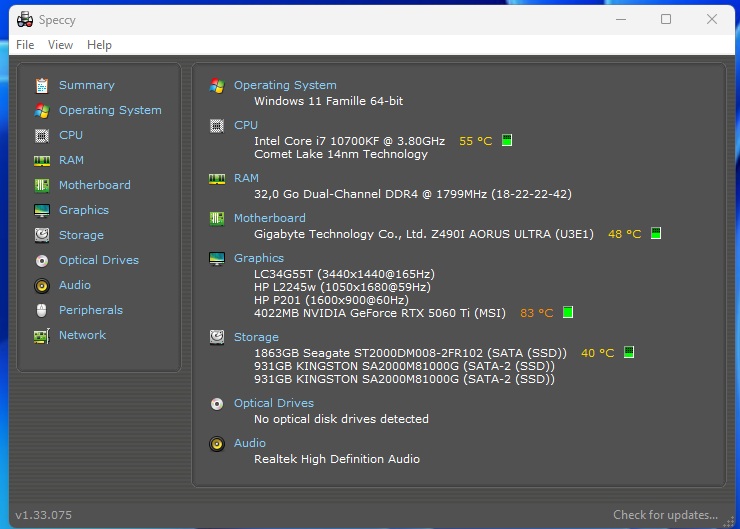The width and height of the screenshot is (740, 529).
Task: Click the Graphics monitor icon in summary panel
Action: (217, 259)
